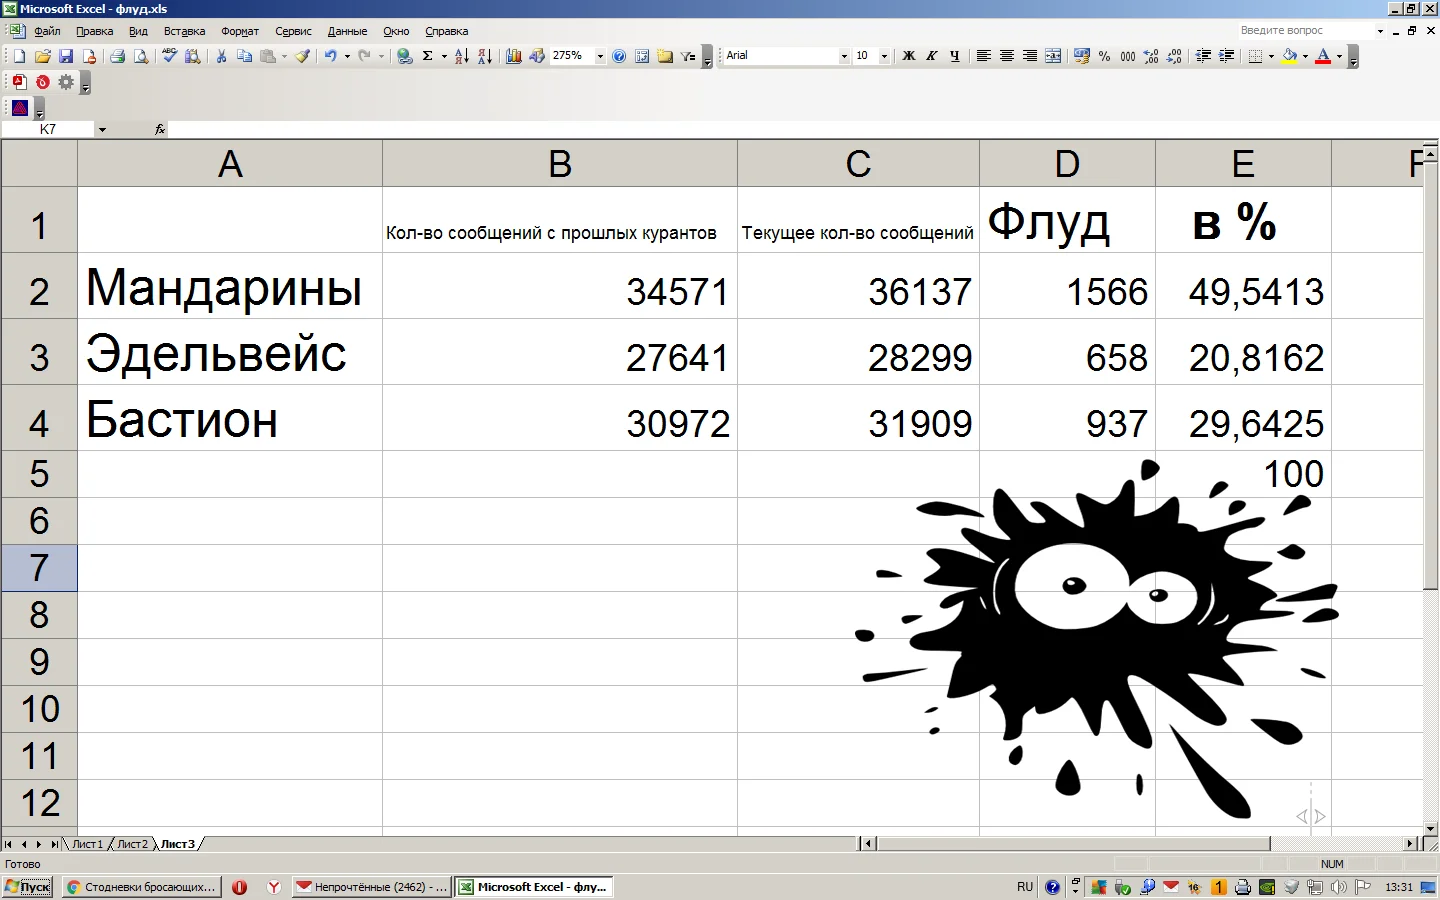The height and width of the screenshot is (900, 1440).
Task: Toggle underline (Ч) formatting
Action: click(x=955, y=57)
